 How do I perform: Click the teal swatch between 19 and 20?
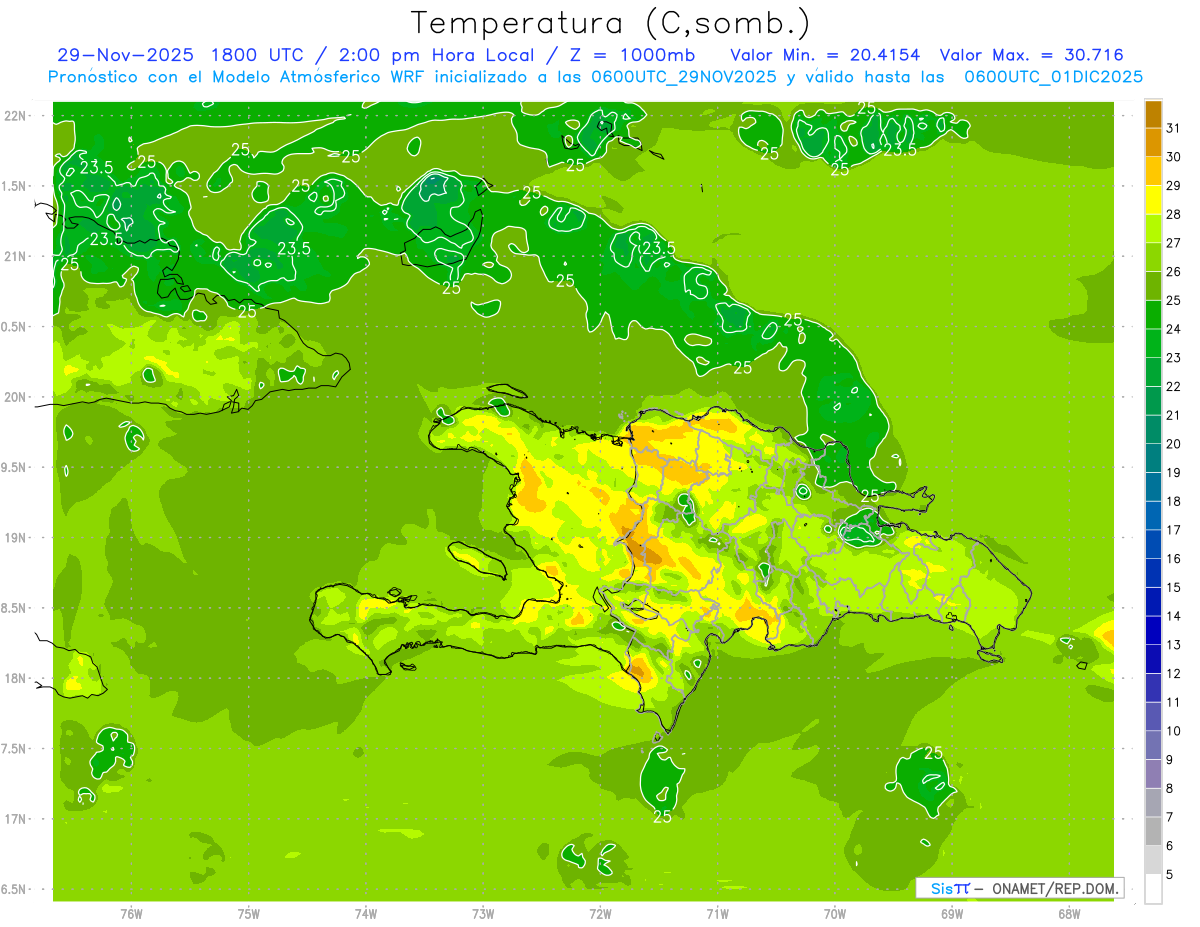[x=1153, y=459]
